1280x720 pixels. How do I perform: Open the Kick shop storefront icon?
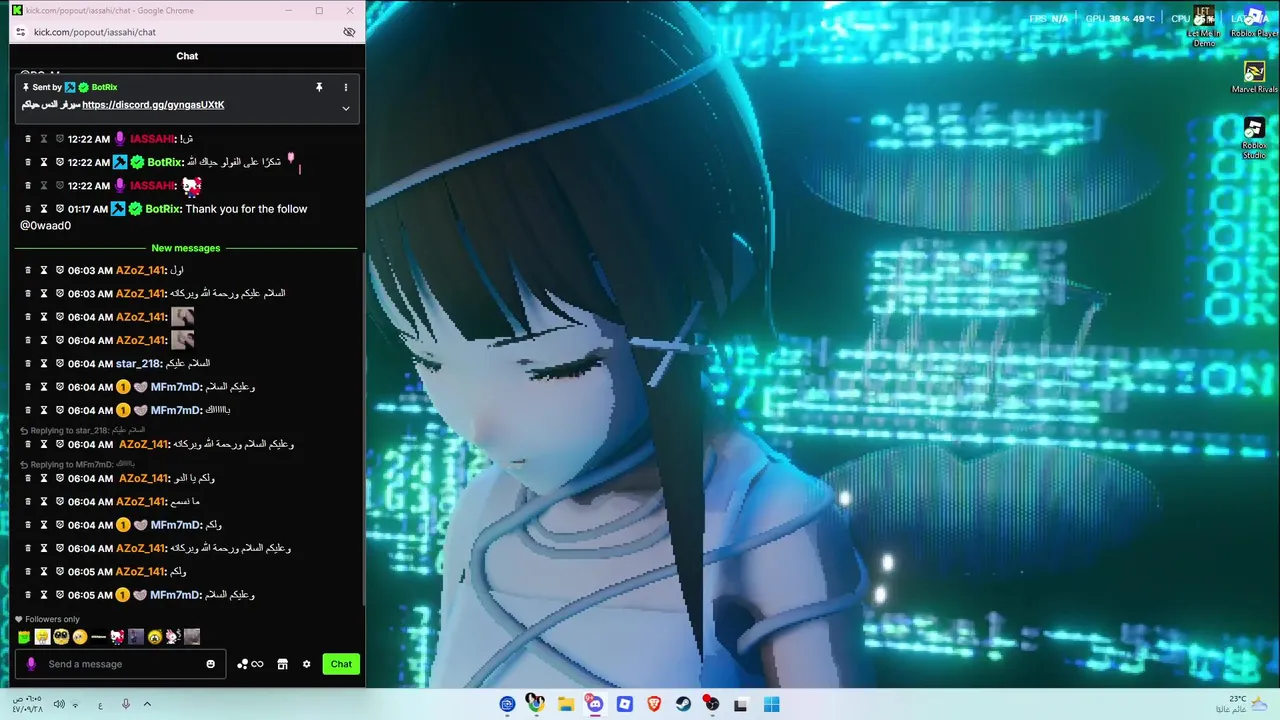point(282,664)
